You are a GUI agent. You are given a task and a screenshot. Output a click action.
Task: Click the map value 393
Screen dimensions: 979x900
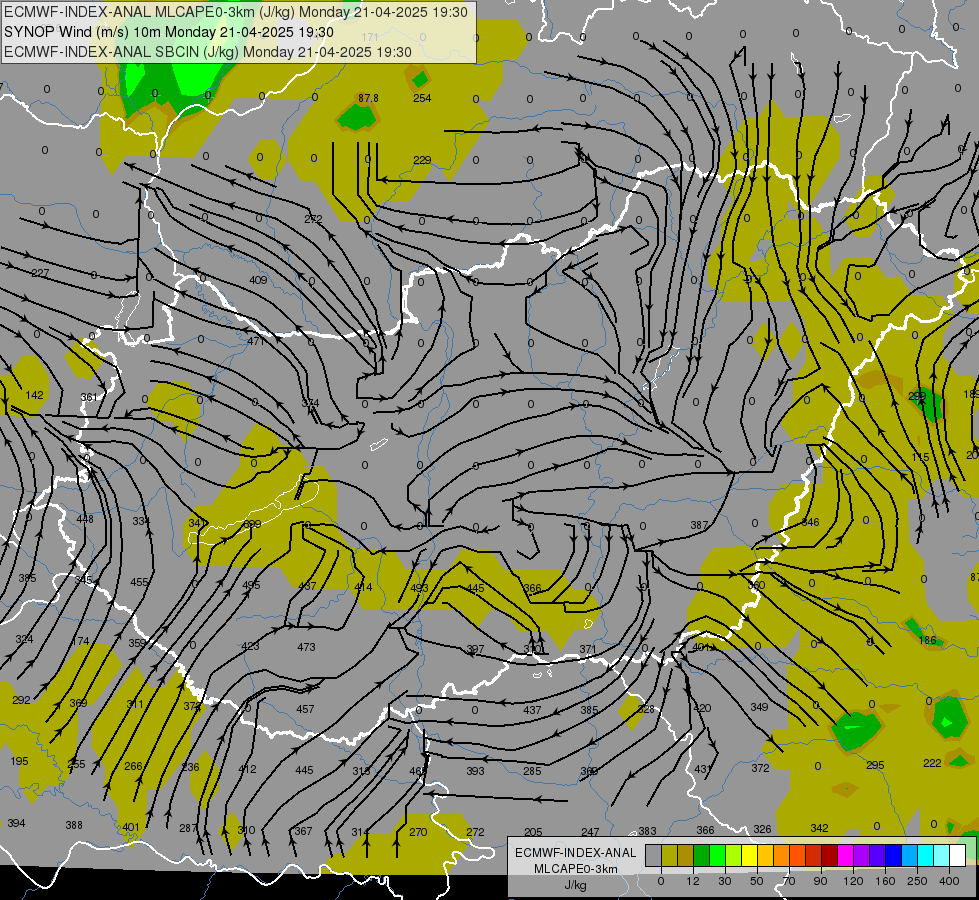(475, 771)
